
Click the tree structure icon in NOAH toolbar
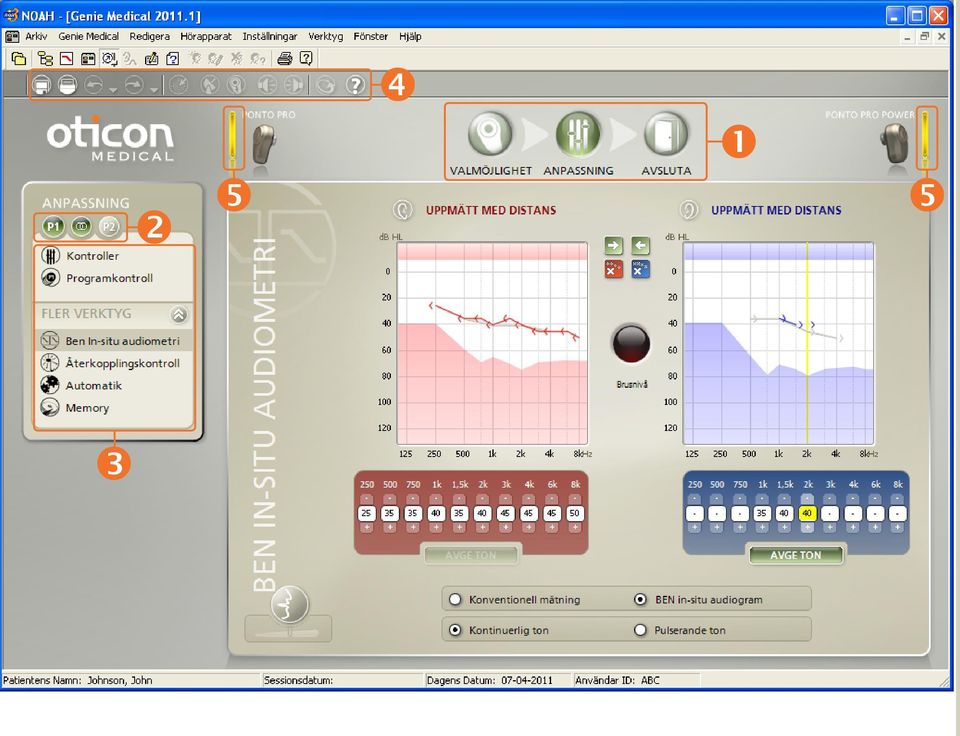tap(45, 59)
